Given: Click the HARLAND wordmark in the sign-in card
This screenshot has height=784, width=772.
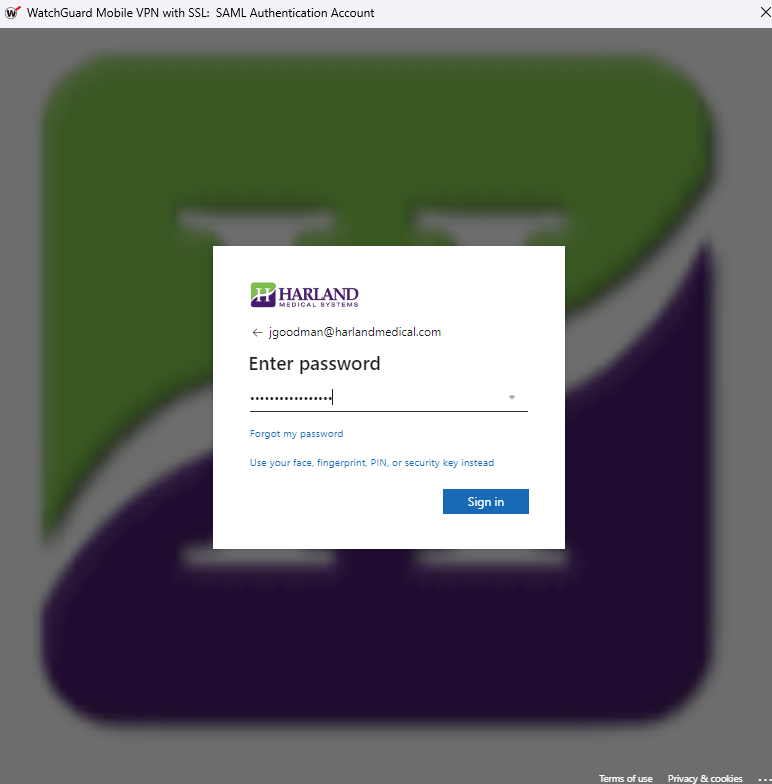Looking at the screenshot, I should (318, 294).
